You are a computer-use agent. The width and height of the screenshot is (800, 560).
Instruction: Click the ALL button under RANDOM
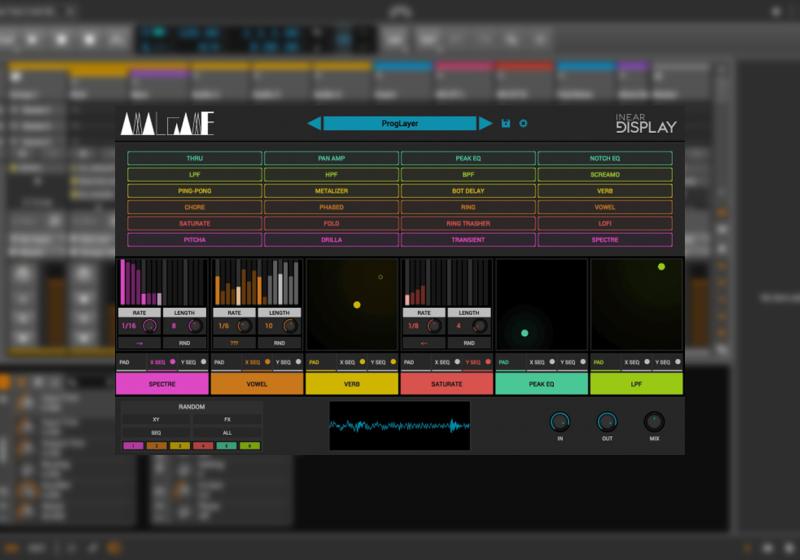point(227,432)
